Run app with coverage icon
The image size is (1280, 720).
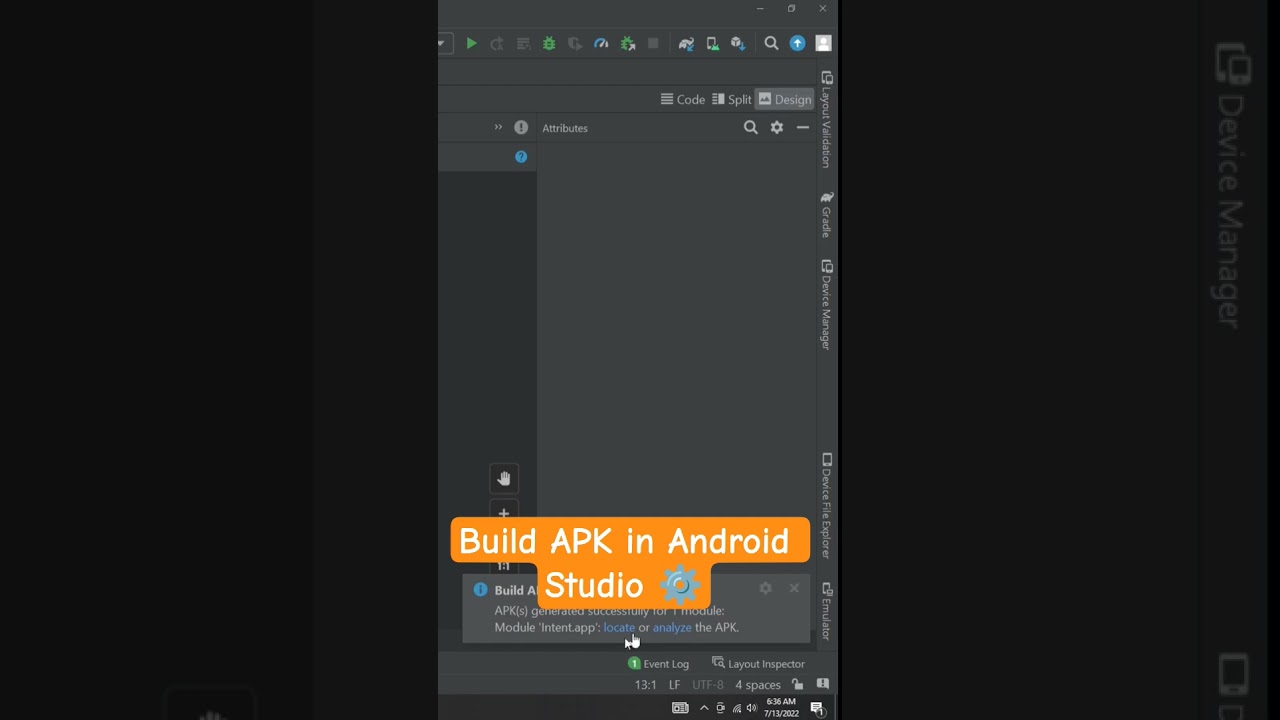click(x=575, y=44)
